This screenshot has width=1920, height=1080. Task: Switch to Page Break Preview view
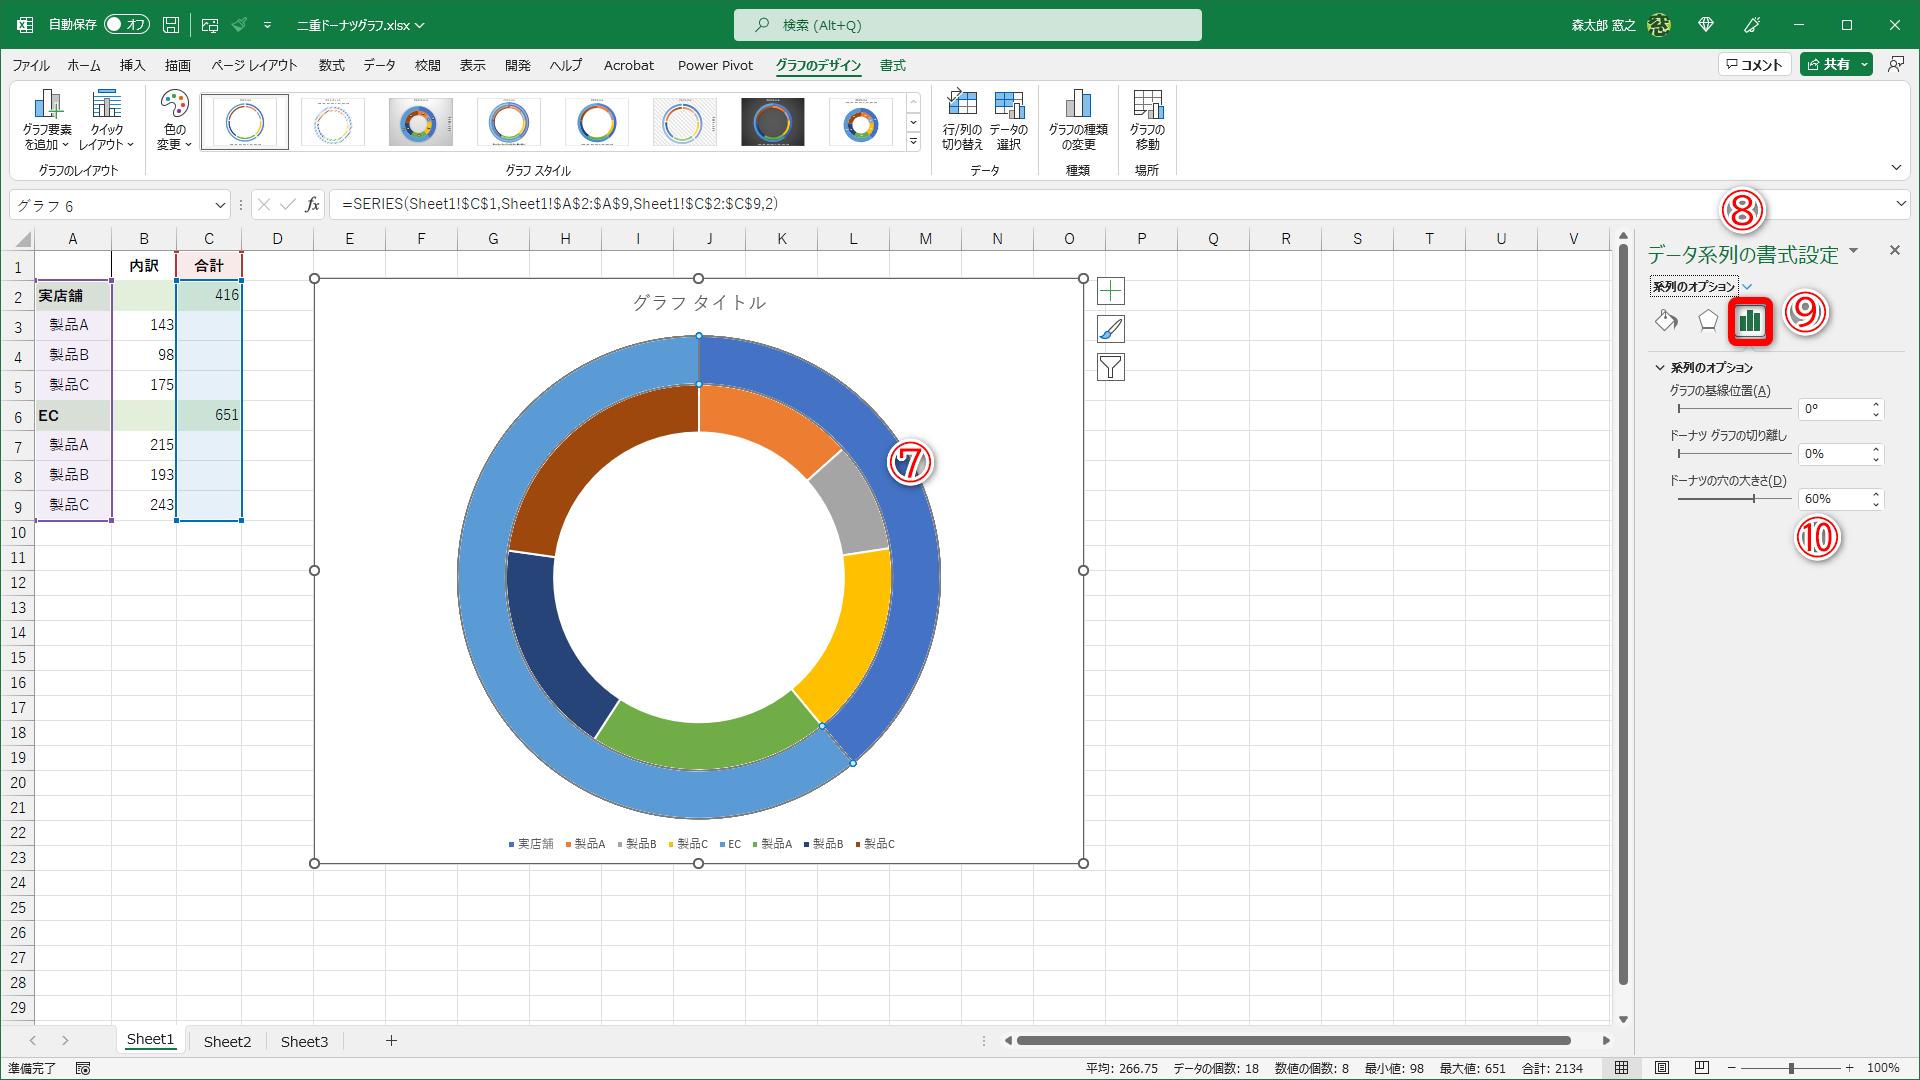coord(1702,1068)
